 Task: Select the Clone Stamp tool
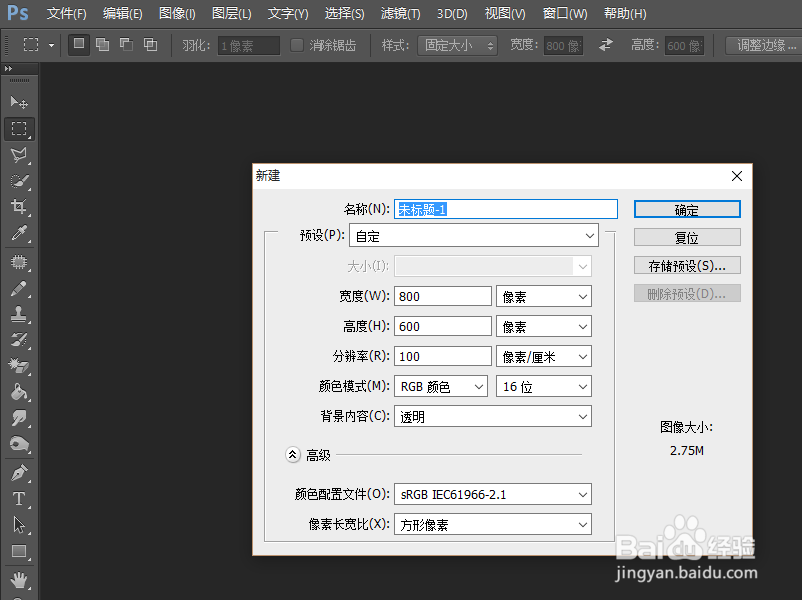19,313
